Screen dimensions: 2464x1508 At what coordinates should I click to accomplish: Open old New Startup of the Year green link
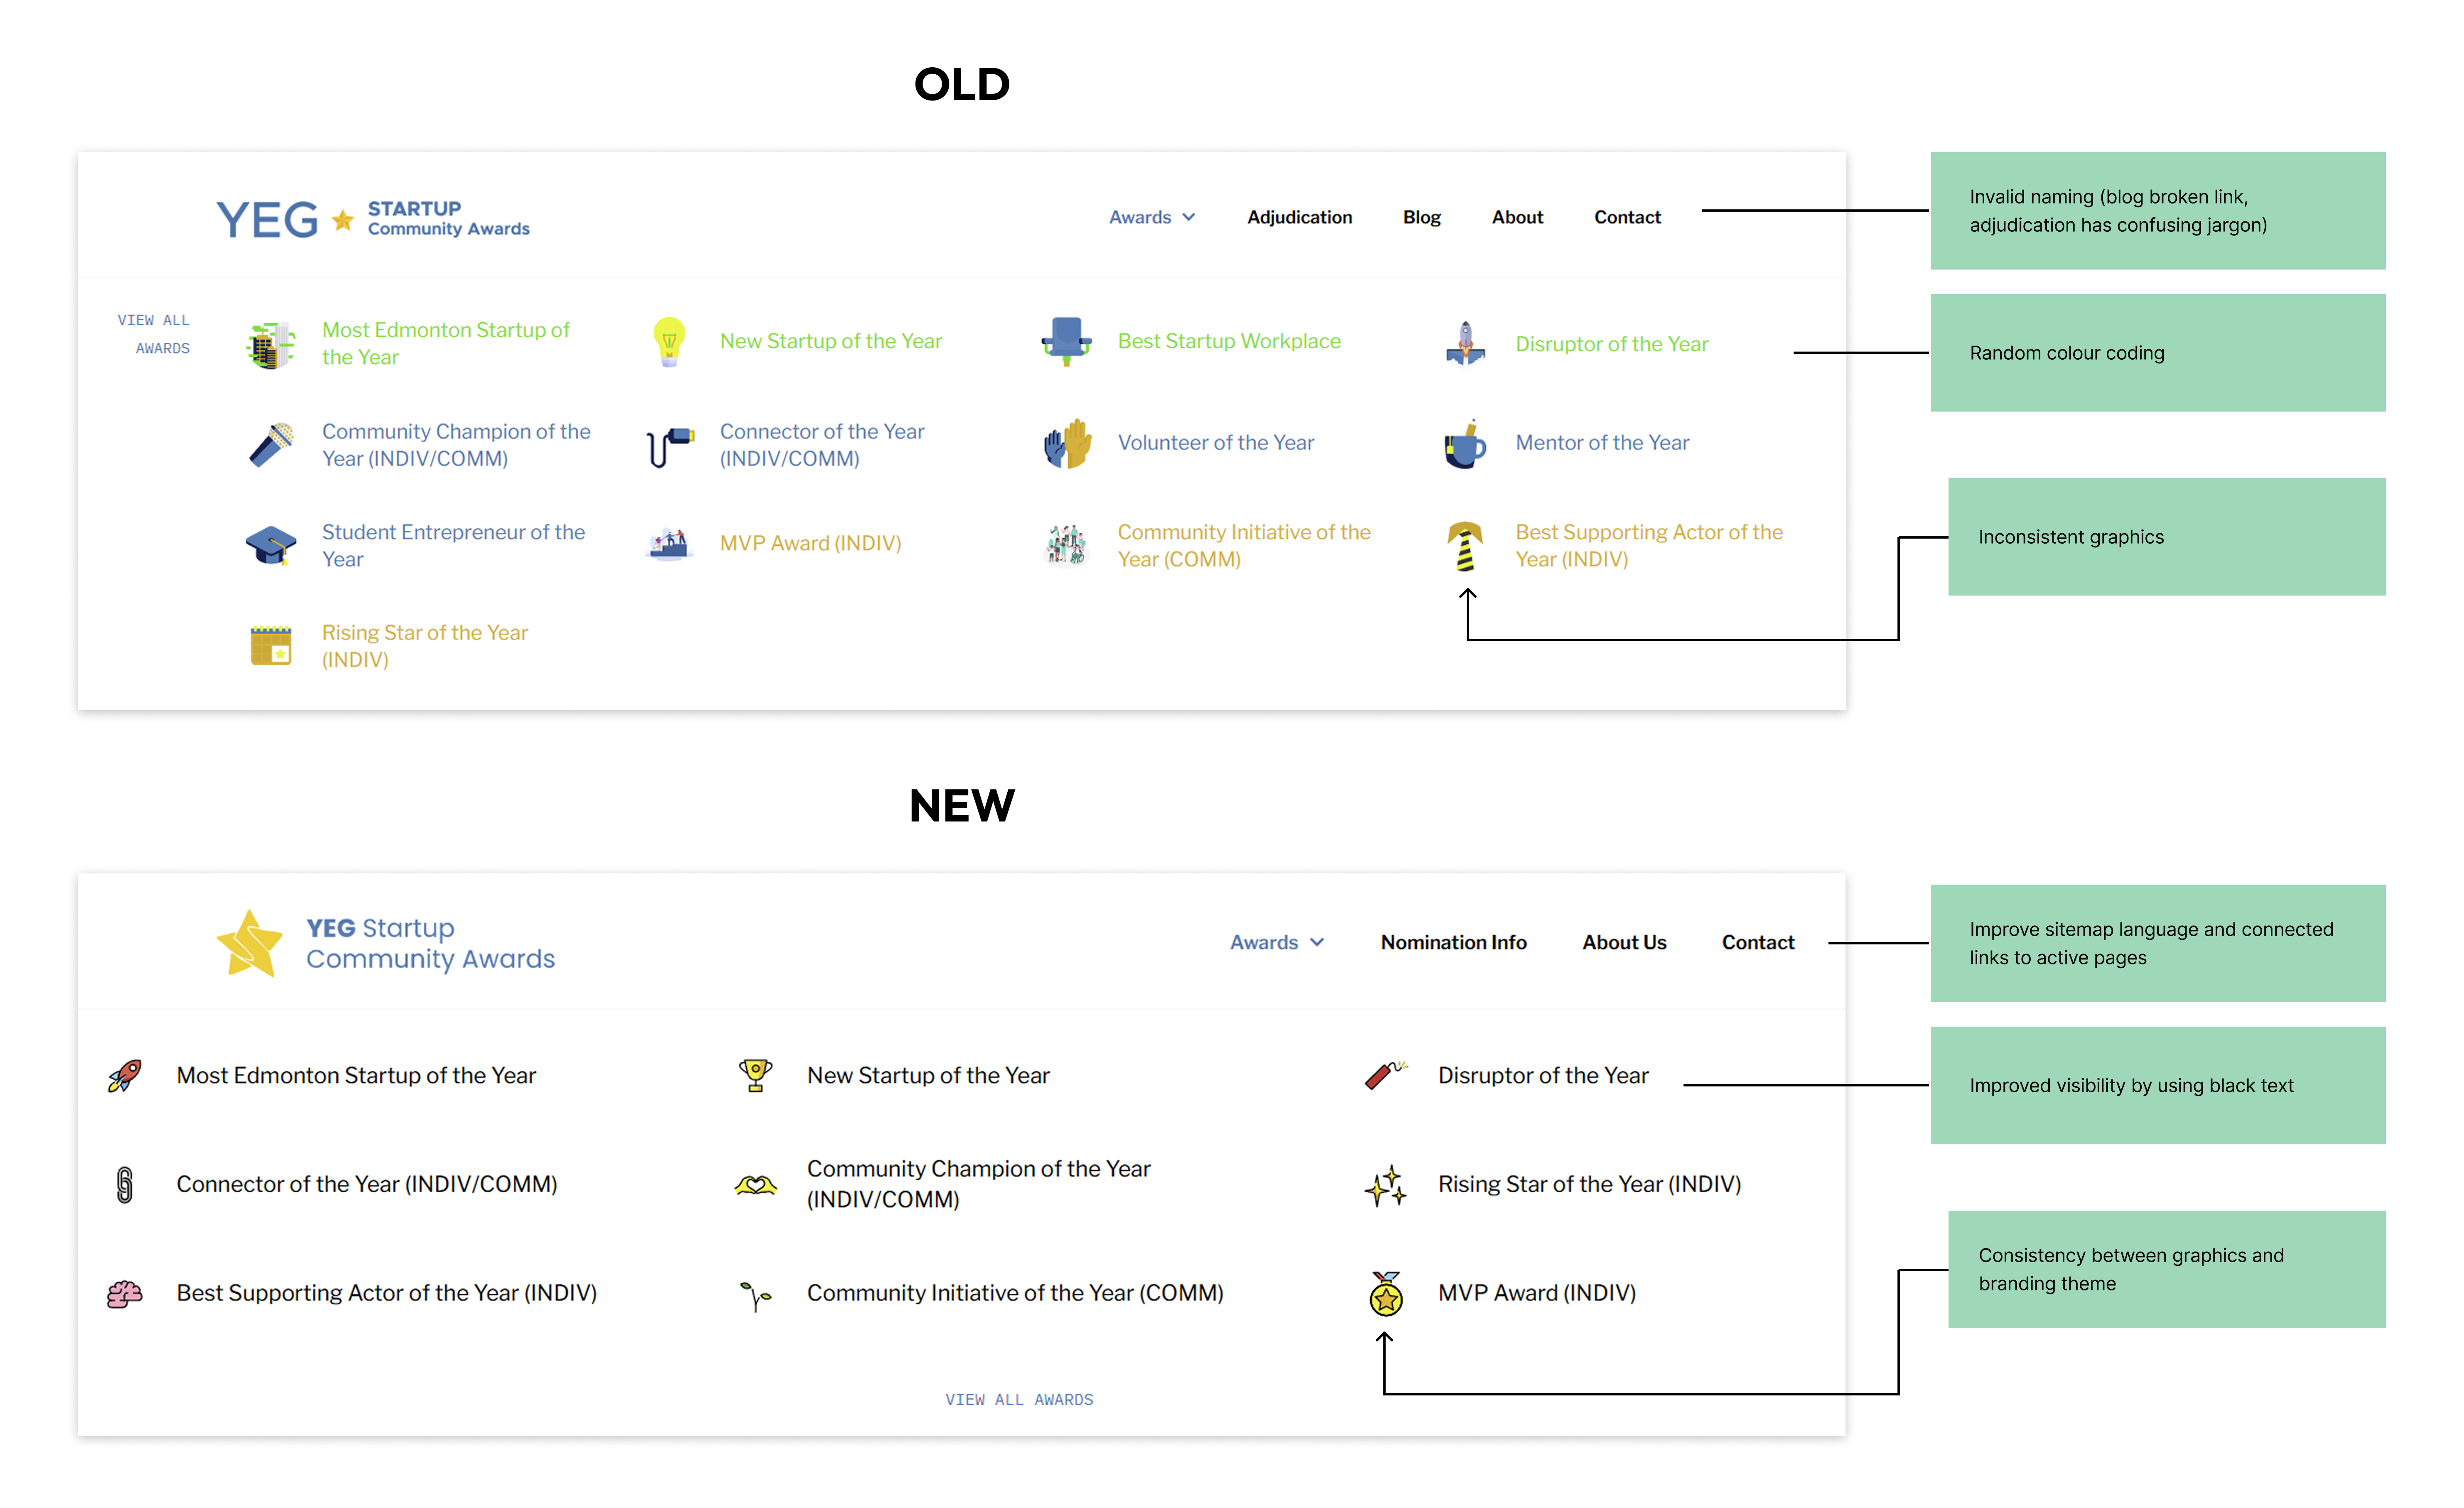coord(831,342)
